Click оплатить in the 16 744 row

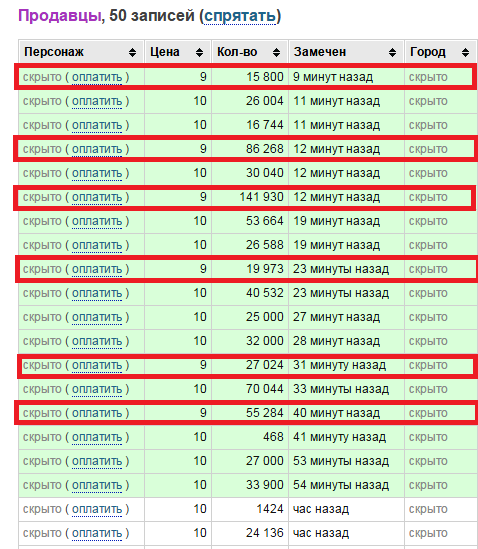pyautogui.click(x=97, y=125)
